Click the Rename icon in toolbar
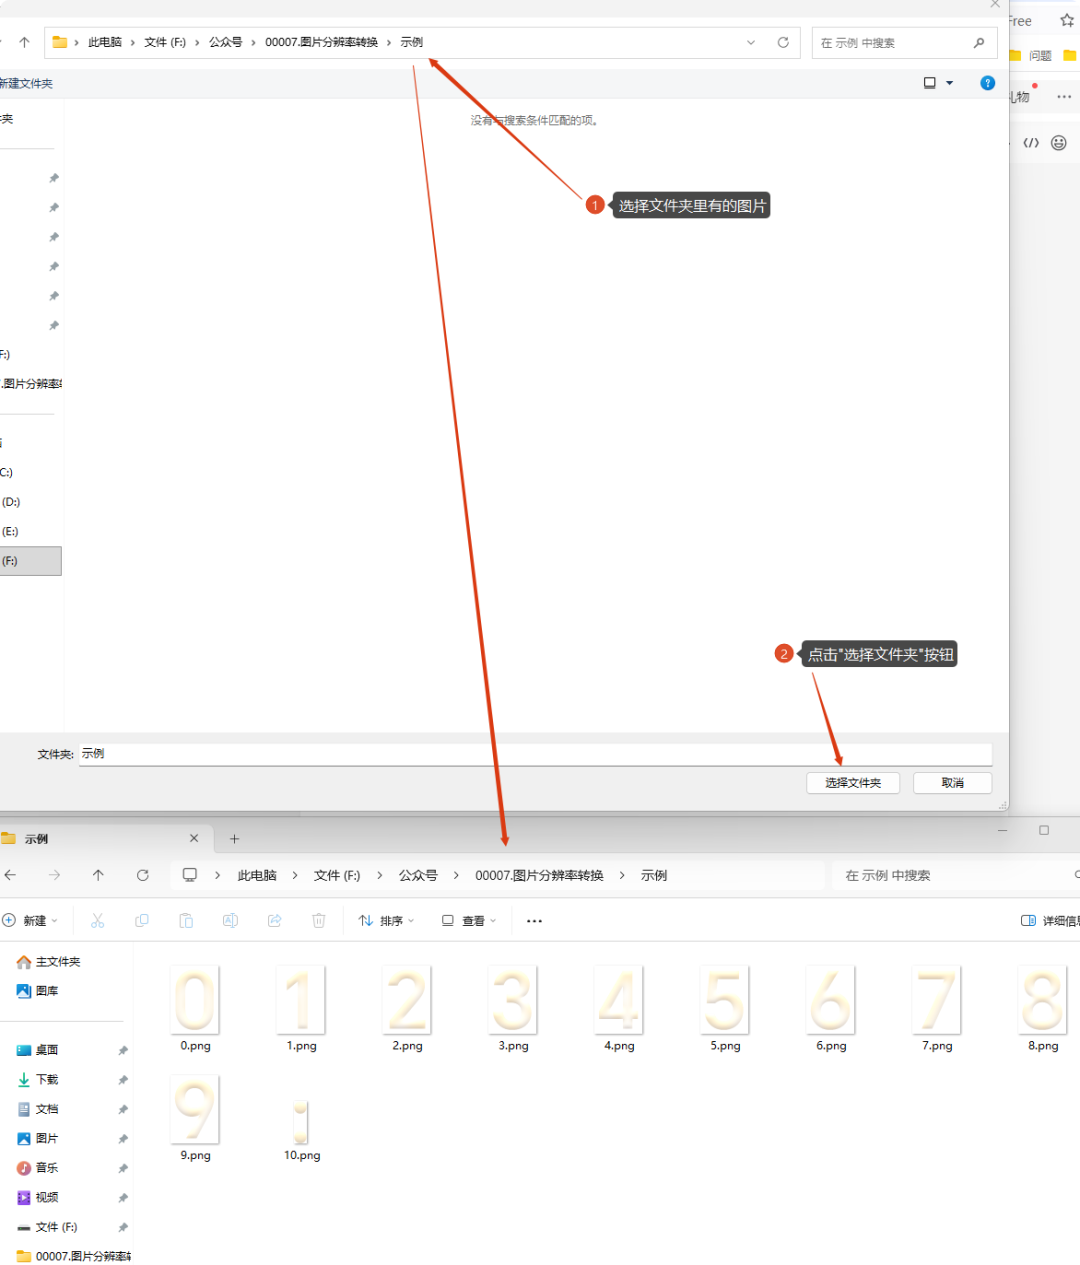The image size is (1080, 1265). point(230,921)
